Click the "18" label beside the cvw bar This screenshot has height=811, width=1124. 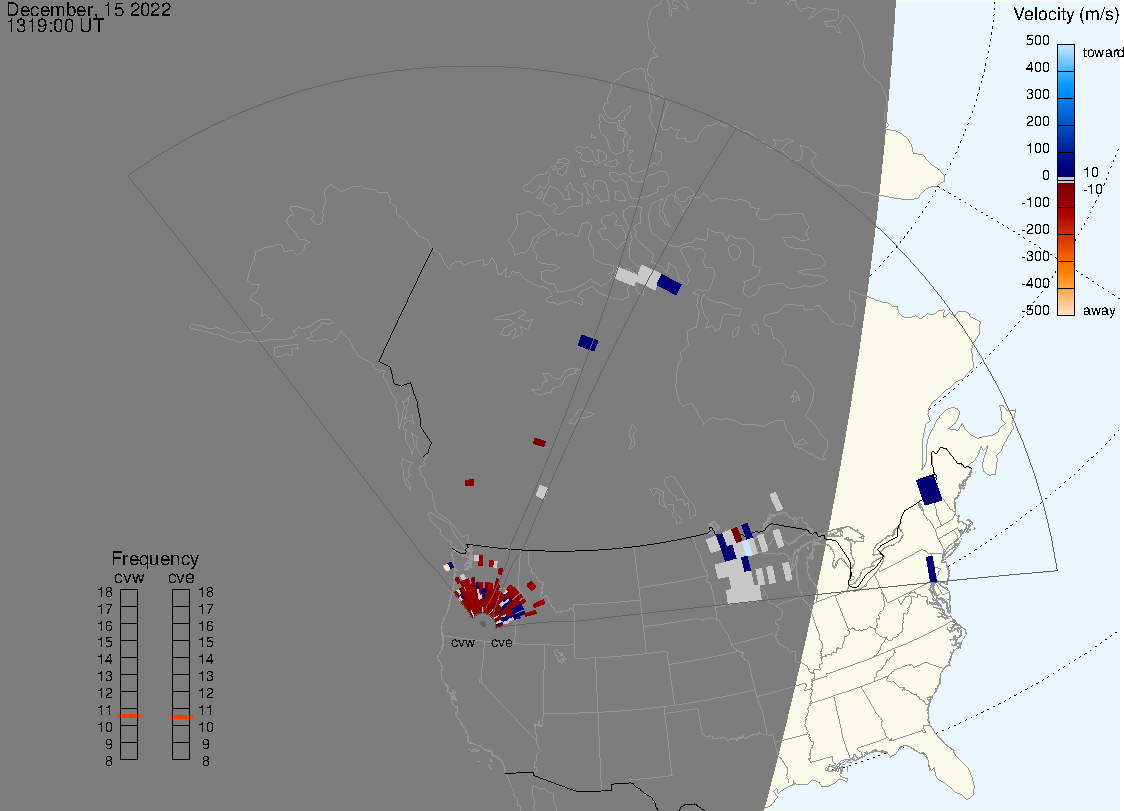tap(105, 593)
